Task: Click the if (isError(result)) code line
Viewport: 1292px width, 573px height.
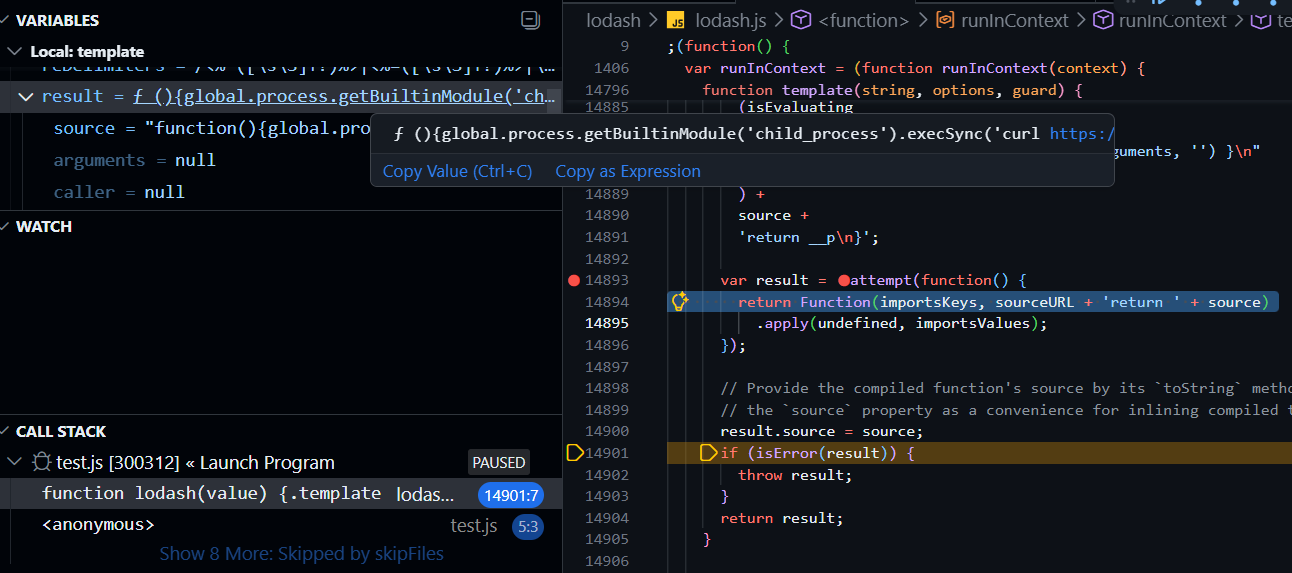Action: (817, 453)
